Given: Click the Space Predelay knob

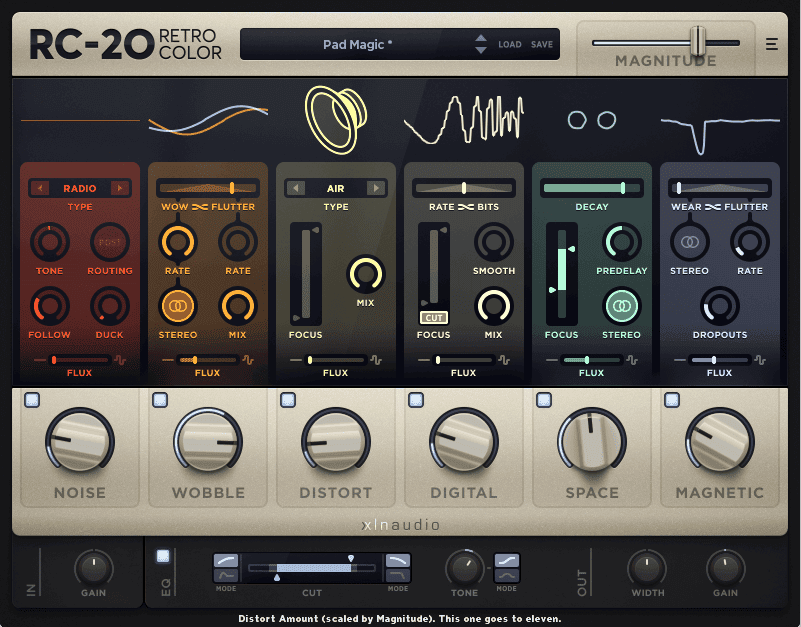Looking at the screenshot, I should pyautogui.click(x=622, y=242).
